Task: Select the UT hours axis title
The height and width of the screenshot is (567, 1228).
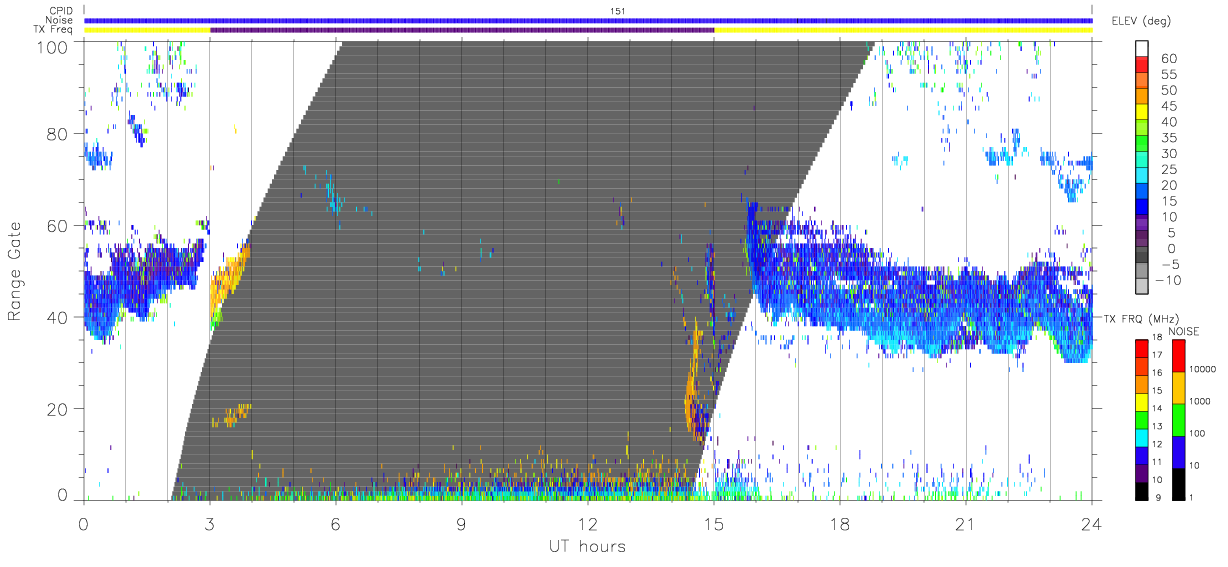Action: 586,546
